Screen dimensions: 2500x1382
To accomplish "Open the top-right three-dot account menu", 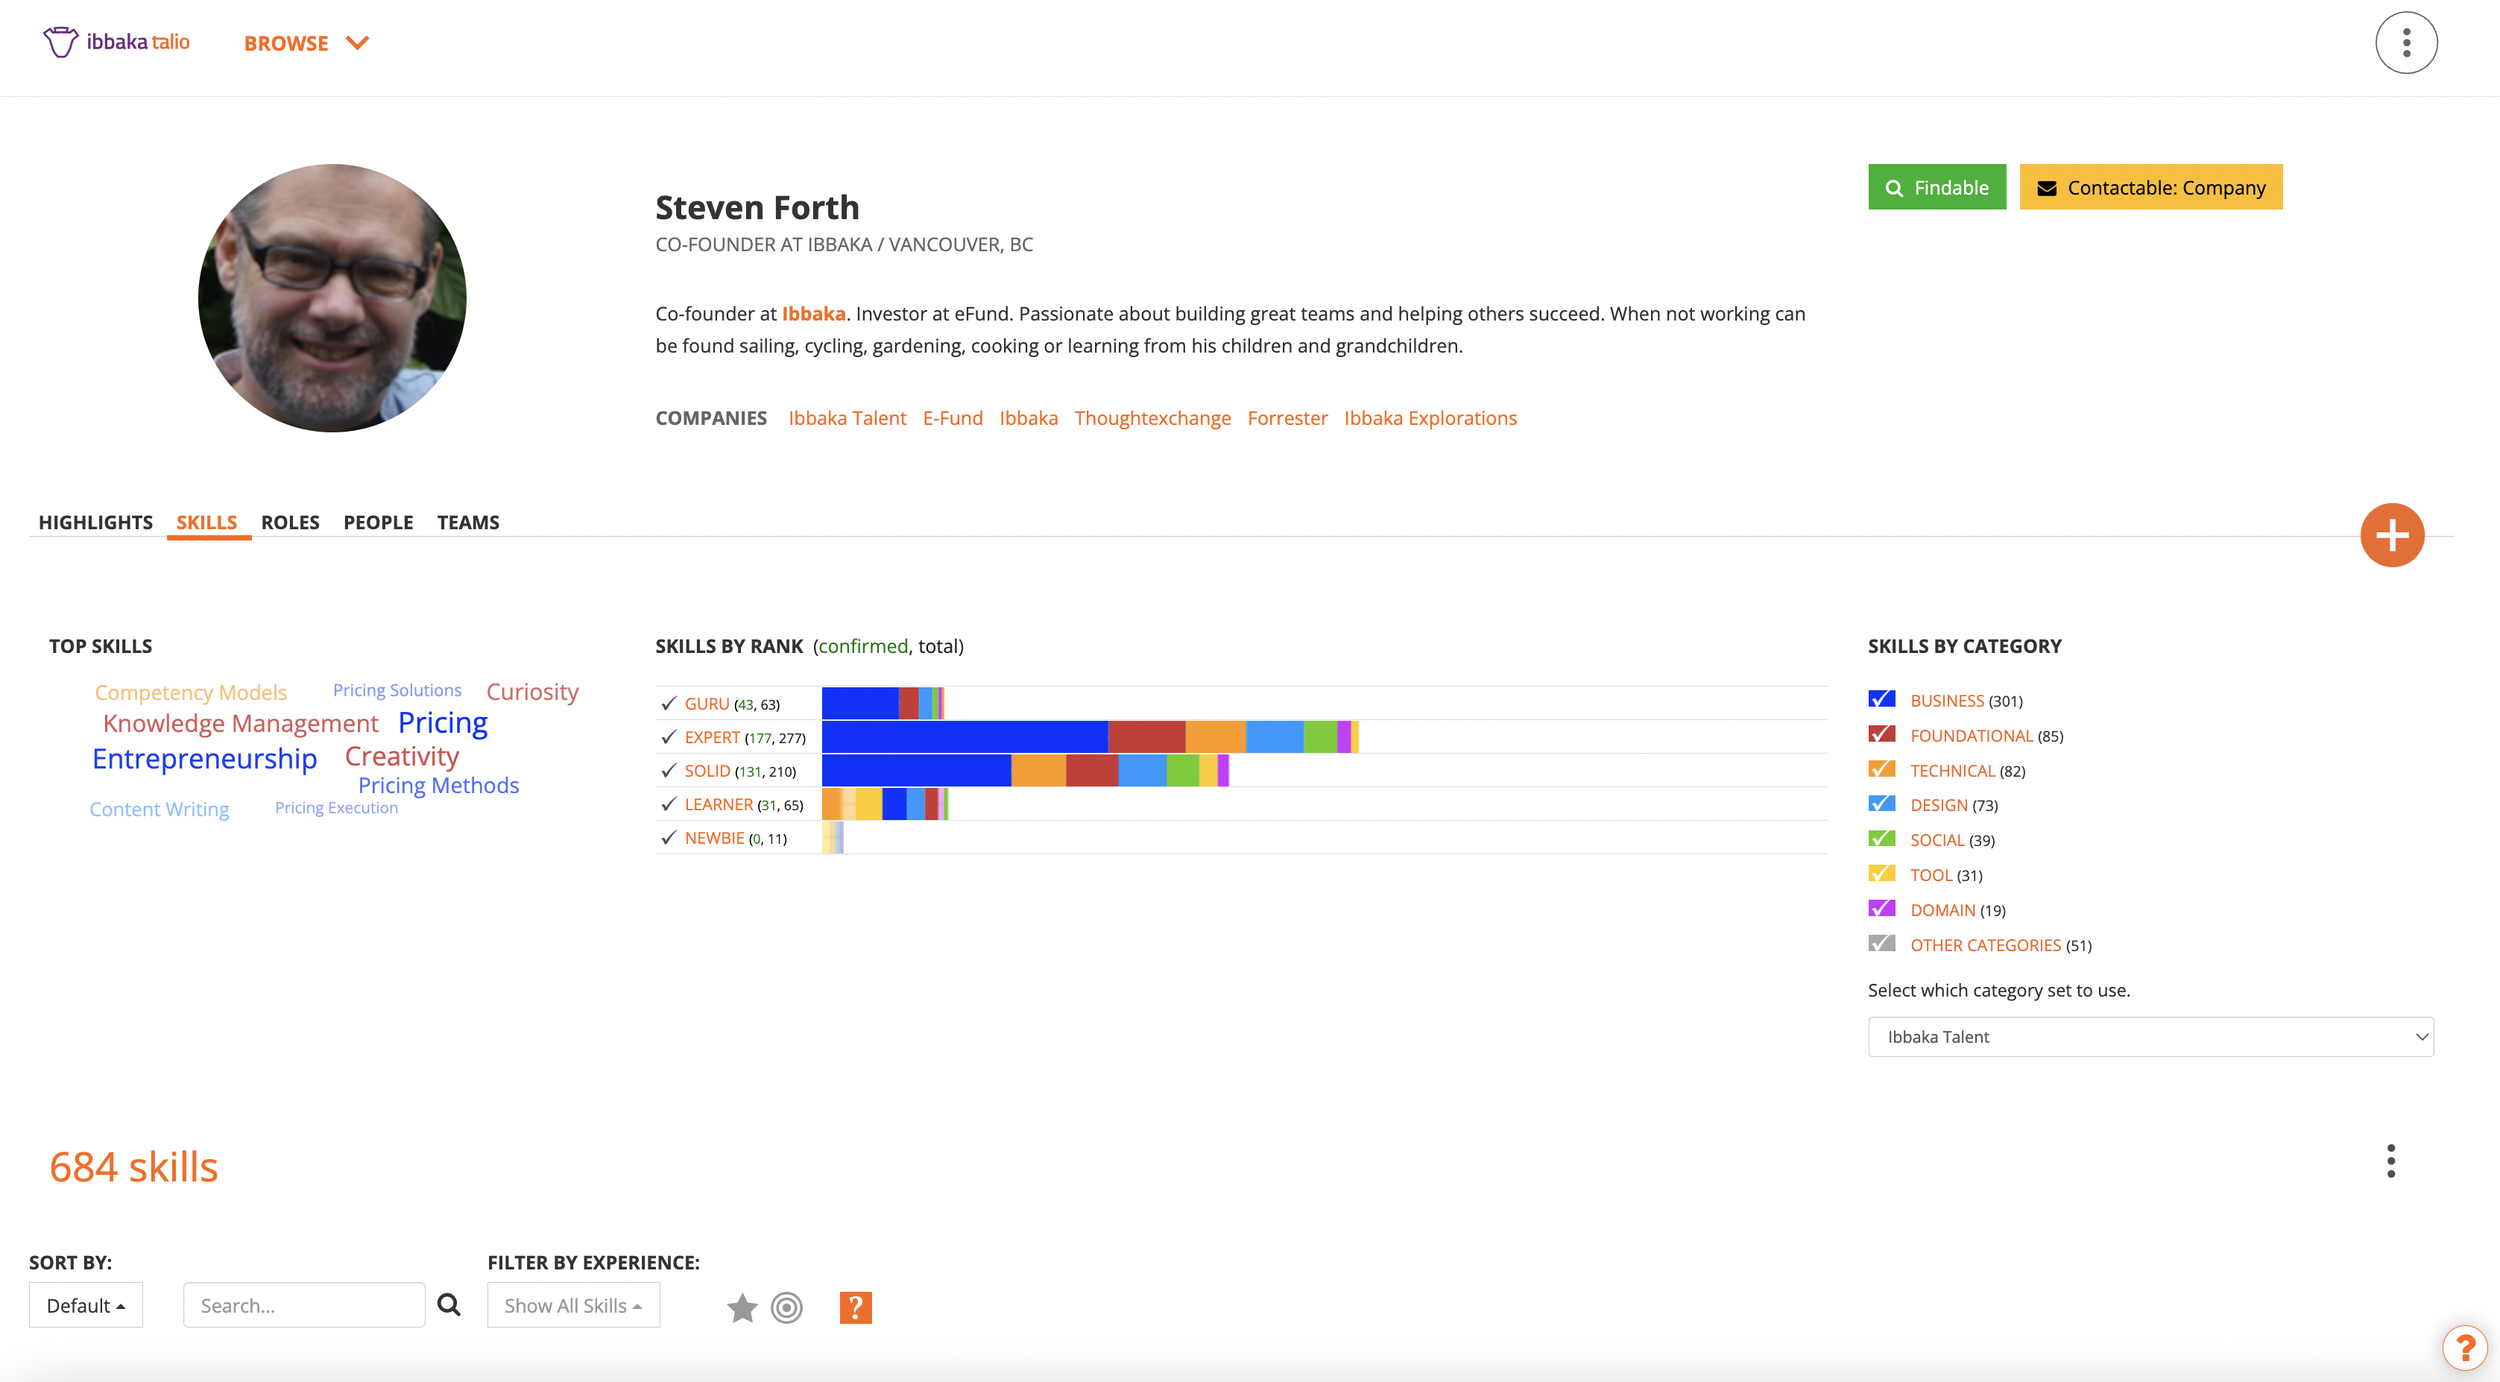I will pyautogui.click(x=2406, y=43).
